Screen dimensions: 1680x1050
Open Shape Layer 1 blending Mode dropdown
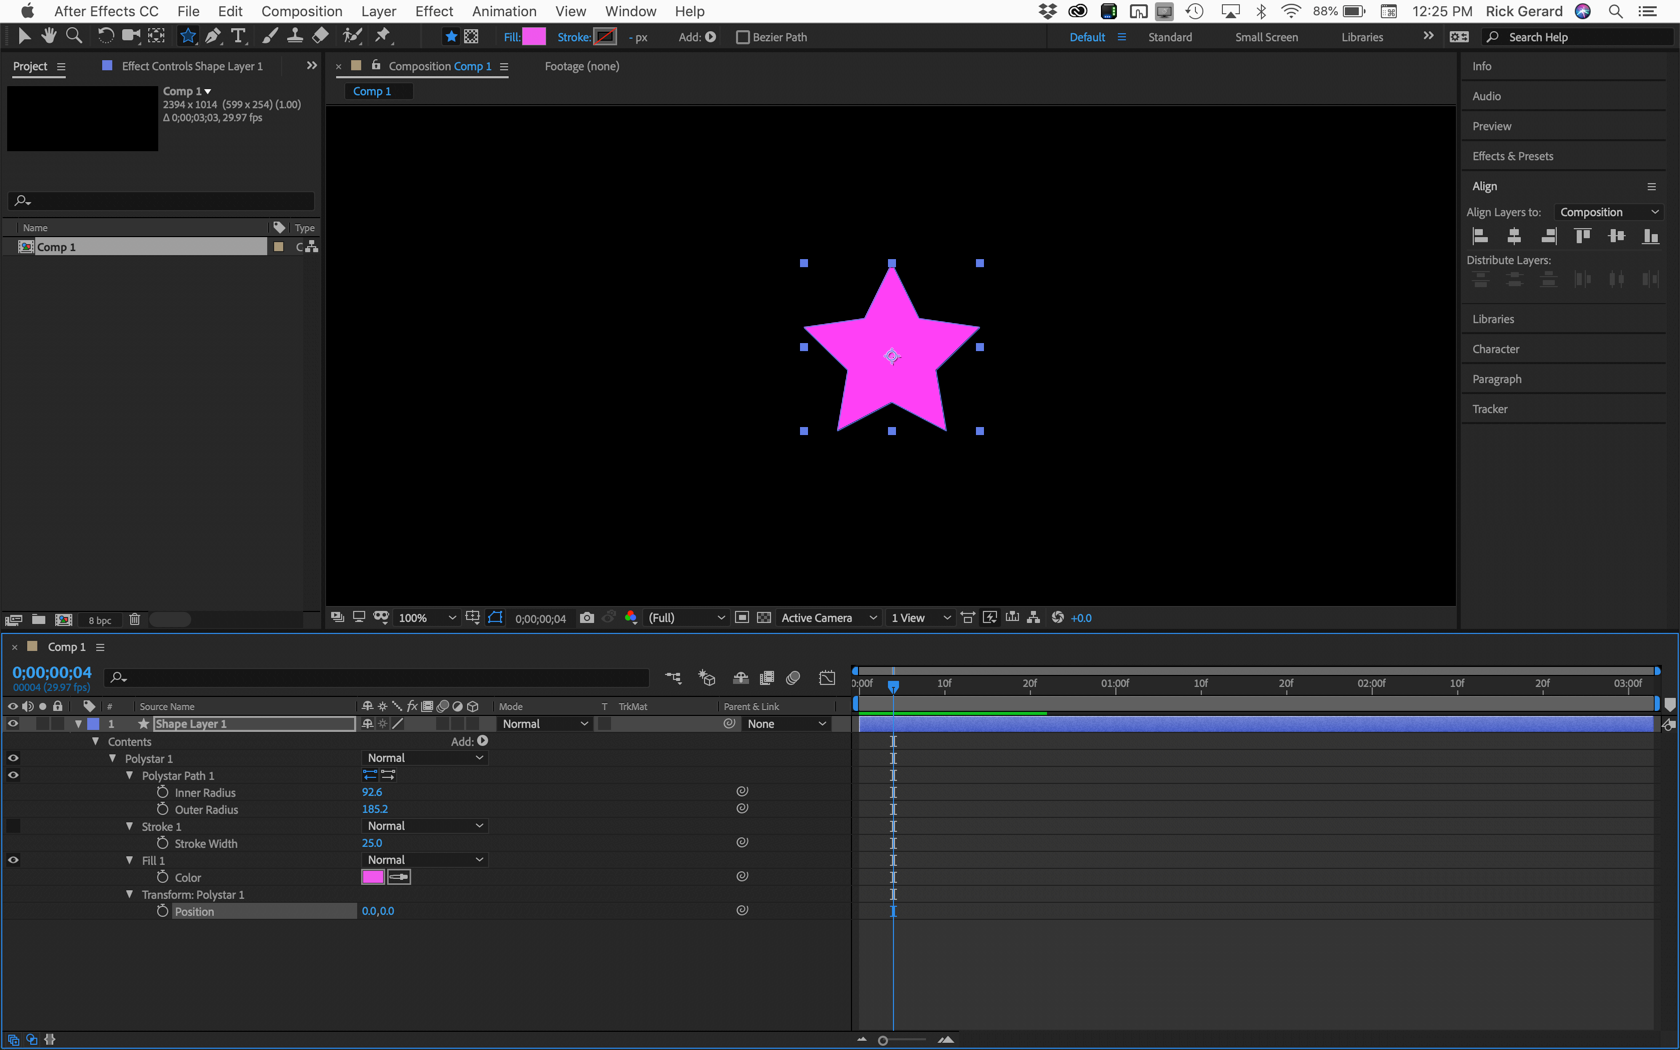tap(545, 724)
